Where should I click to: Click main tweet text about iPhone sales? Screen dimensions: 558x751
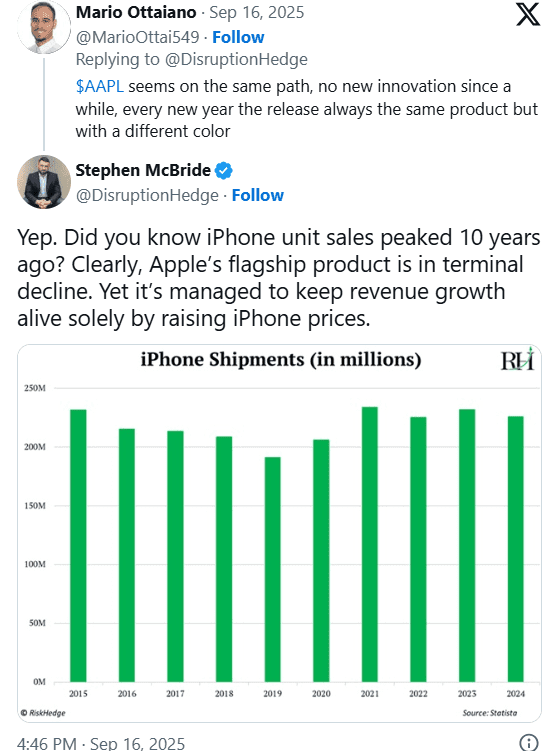(279, 278)
